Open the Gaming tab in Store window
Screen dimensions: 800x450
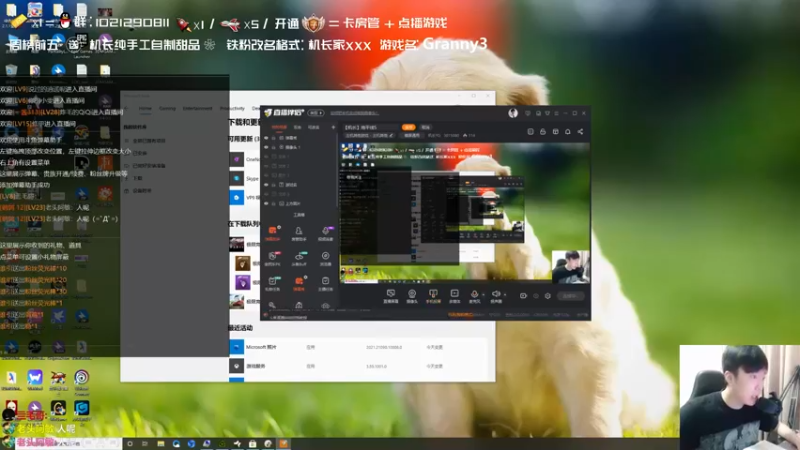167,108
